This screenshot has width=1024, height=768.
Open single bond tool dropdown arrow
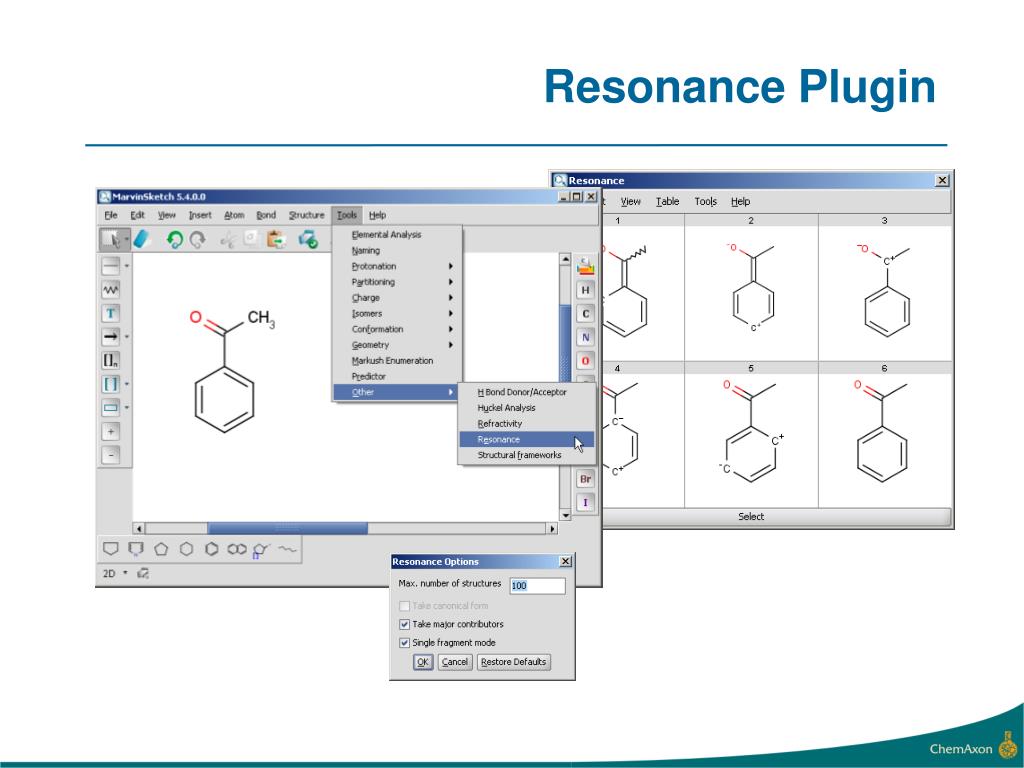point(127,266)
